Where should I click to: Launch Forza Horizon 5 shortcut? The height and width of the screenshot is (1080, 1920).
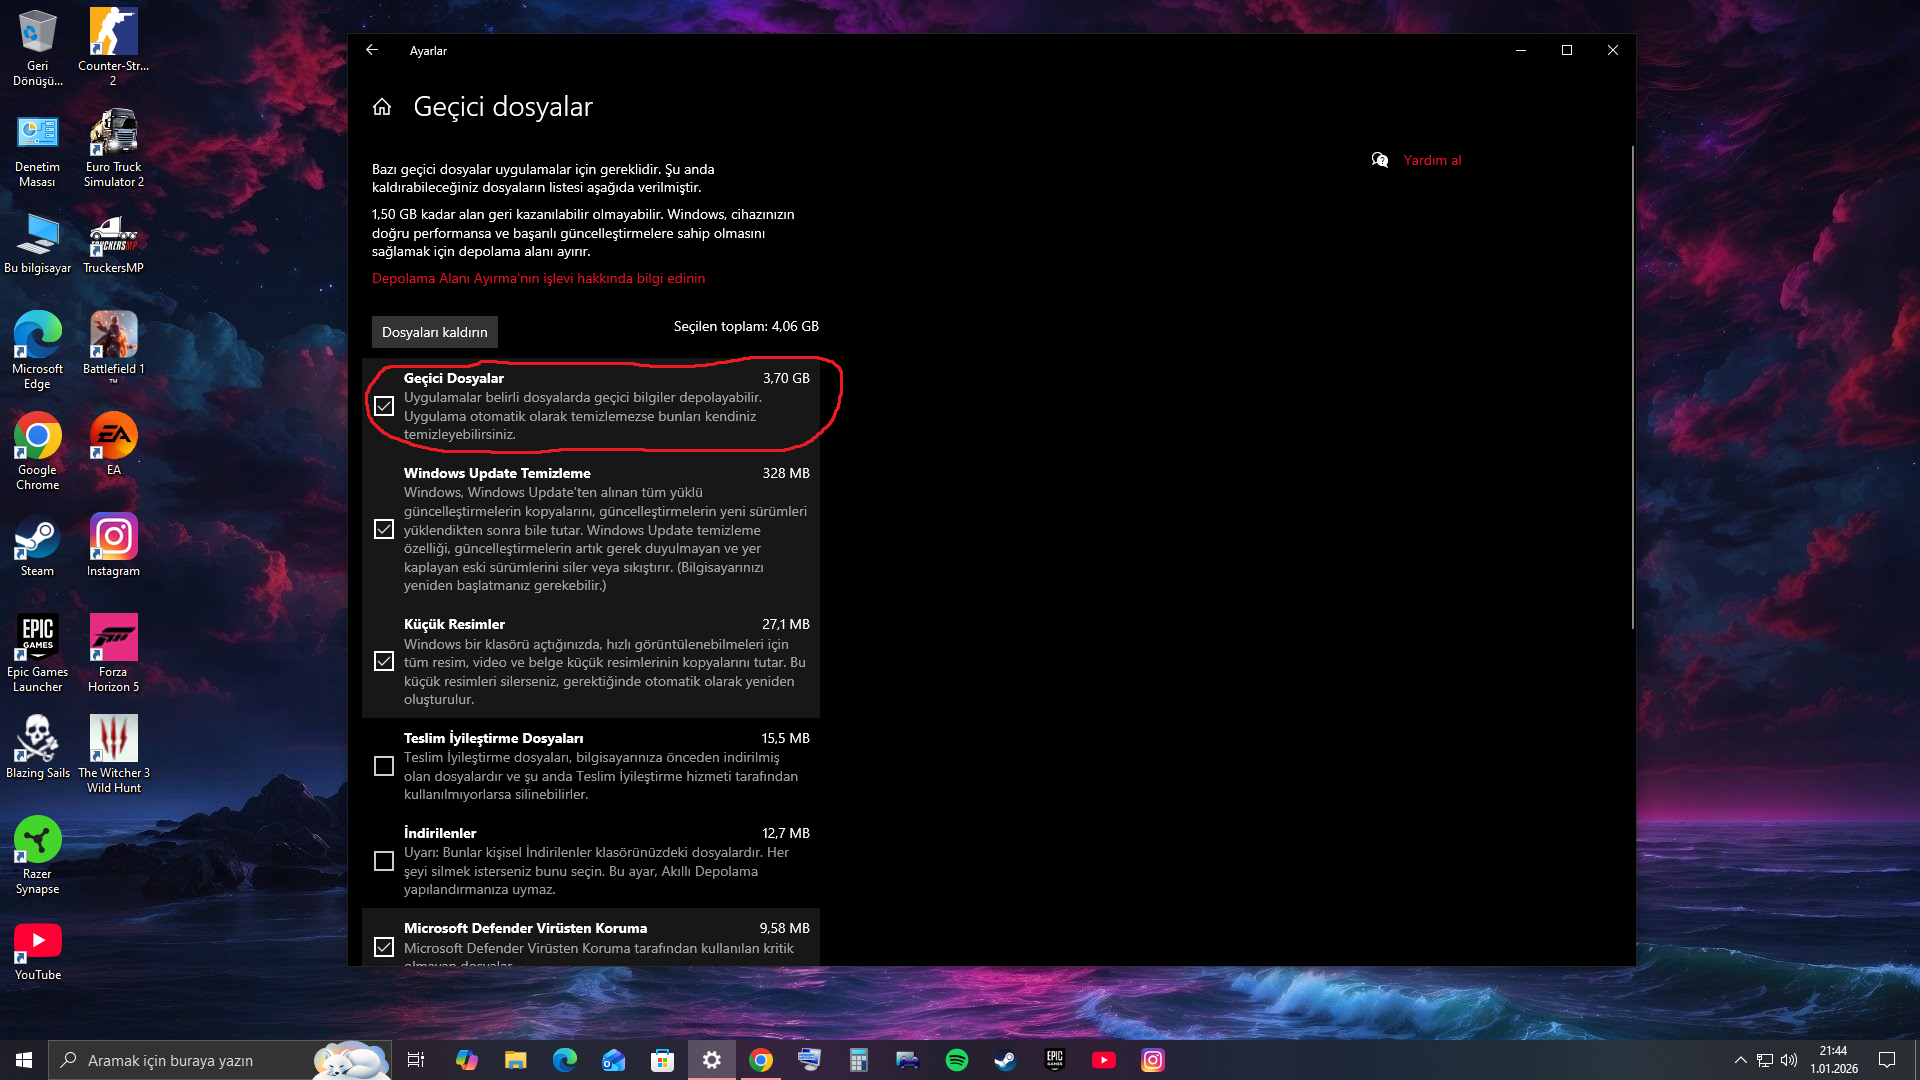[x=113, y=654]
